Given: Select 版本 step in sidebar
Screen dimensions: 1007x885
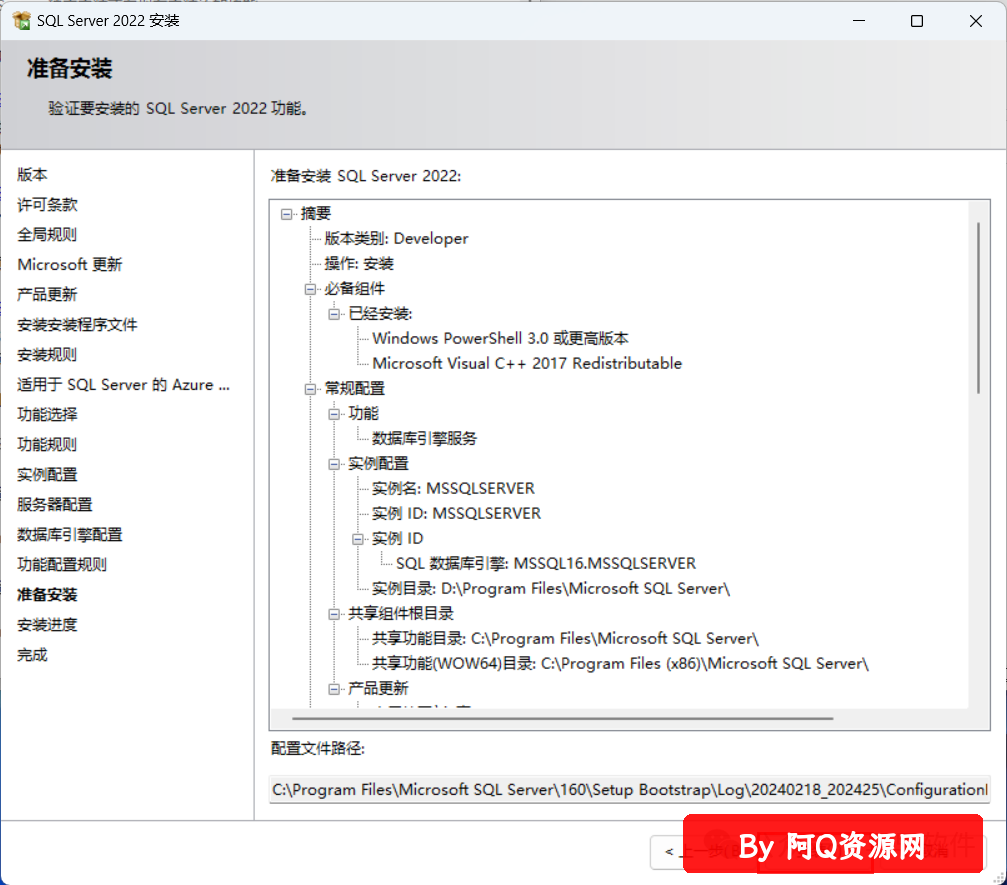Looking at the screenshot, I should pyautogui.click(x=32, y=175).
